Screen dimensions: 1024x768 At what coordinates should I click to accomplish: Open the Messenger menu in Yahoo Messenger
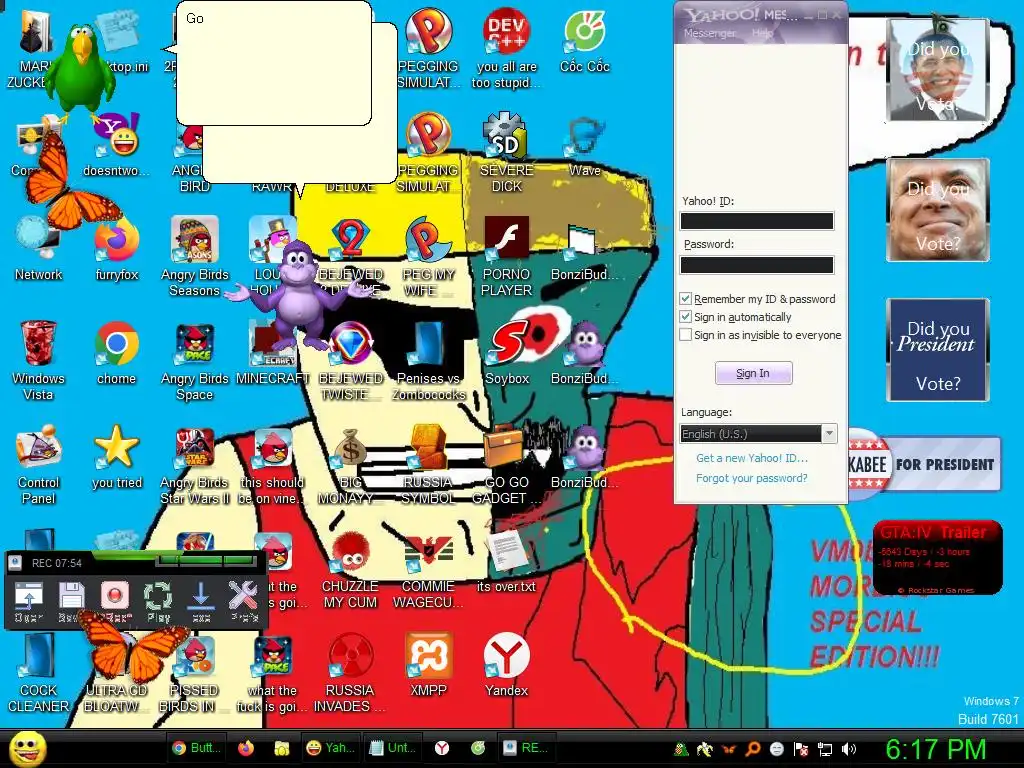pyautogui.click(x=709, y=33)
